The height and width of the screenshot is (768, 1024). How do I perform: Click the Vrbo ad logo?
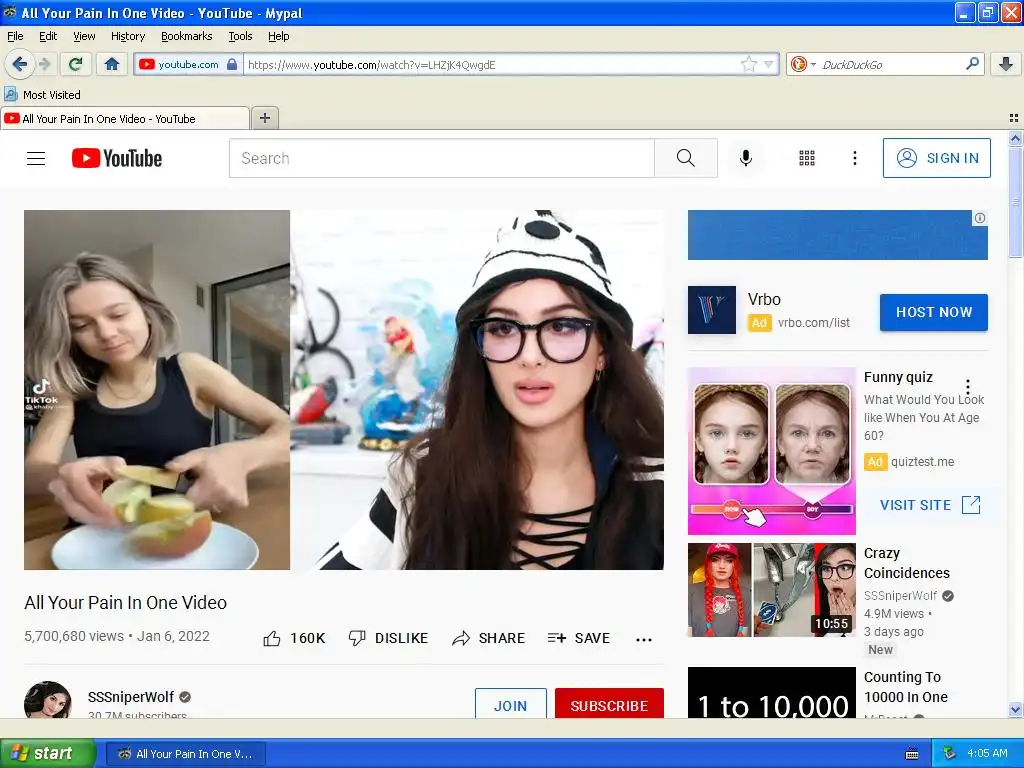(x=712, y=310)
